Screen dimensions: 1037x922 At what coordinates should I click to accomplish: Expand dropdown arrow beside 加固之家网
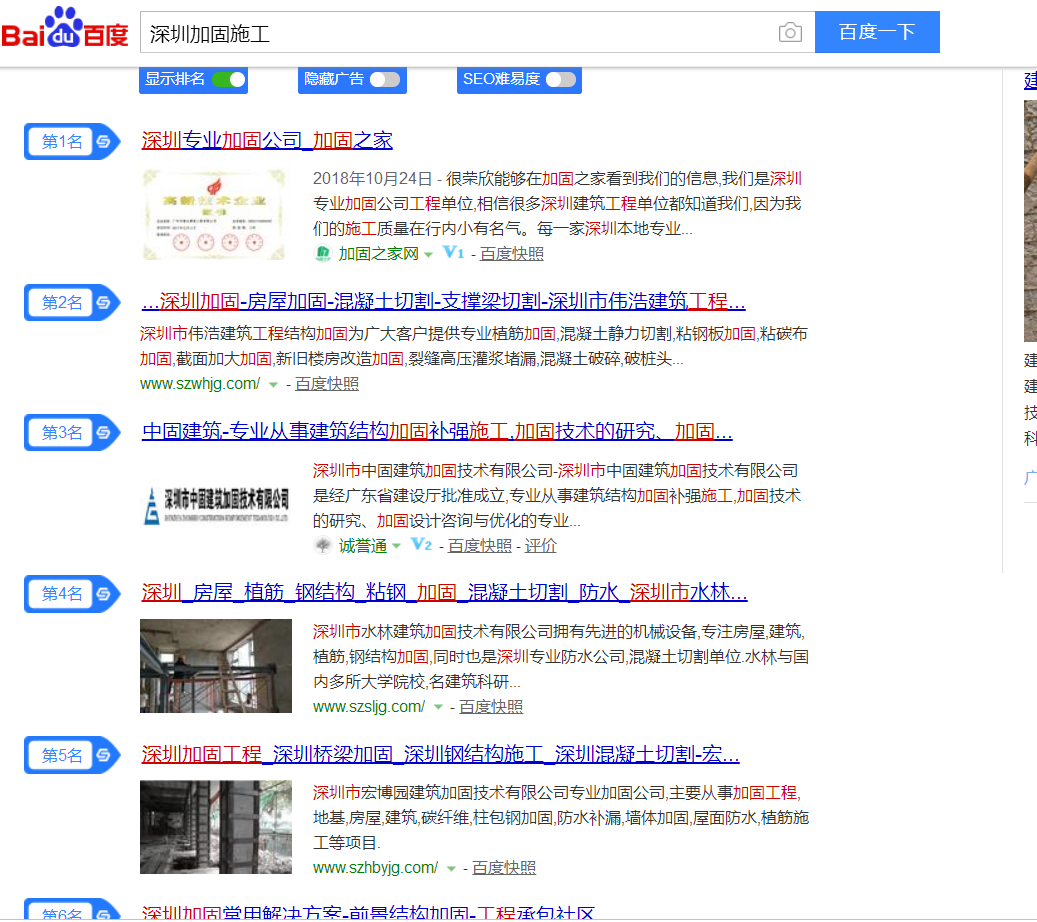pyautogui.click(x=429, y=255)
